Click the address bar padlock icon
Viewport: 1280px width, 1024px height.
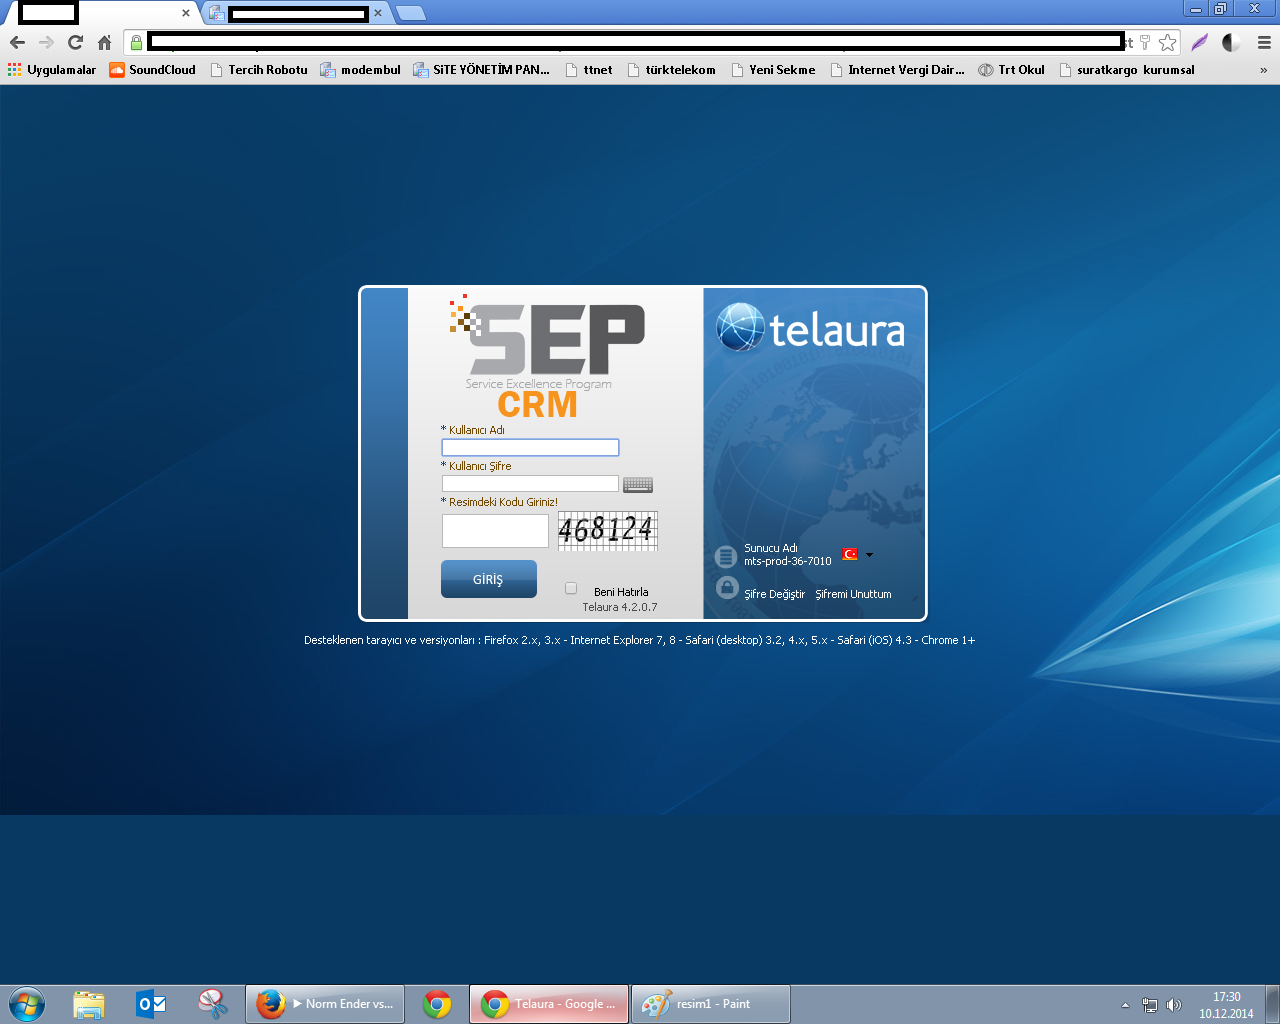[x=137, y=42]
